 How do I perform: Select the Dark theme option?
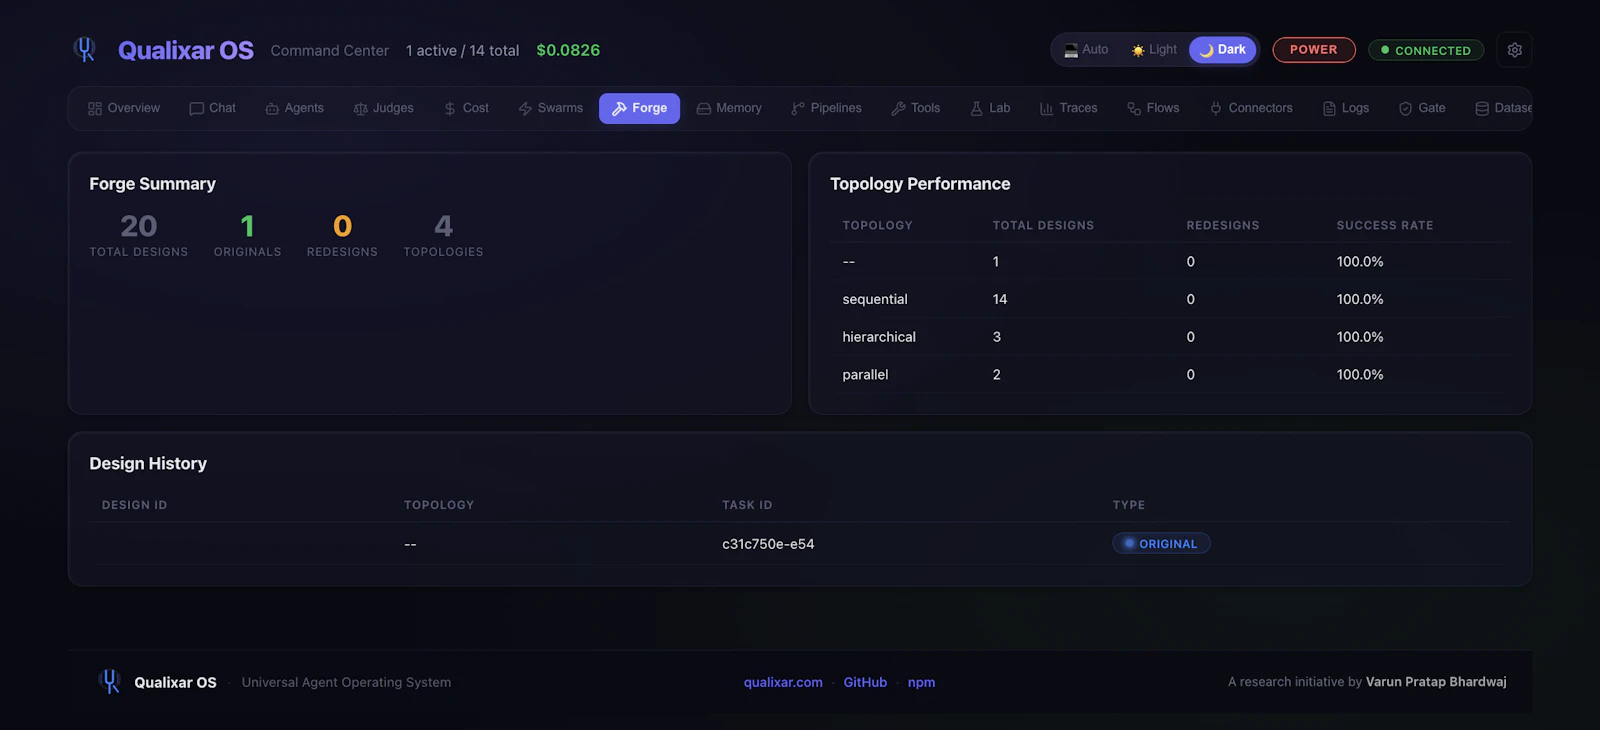(1222, 49)
